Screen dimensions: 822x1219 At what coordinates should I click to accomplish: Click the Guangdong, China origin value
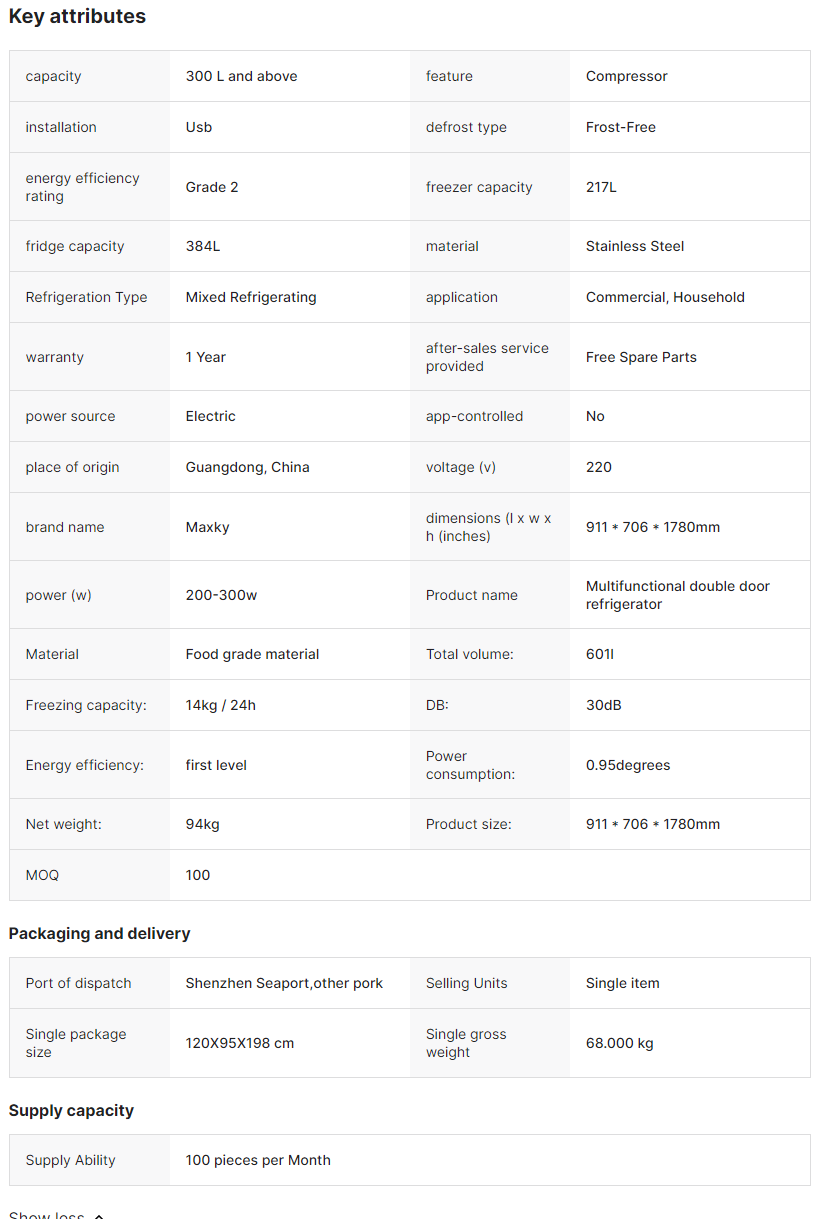pos(247,467)
